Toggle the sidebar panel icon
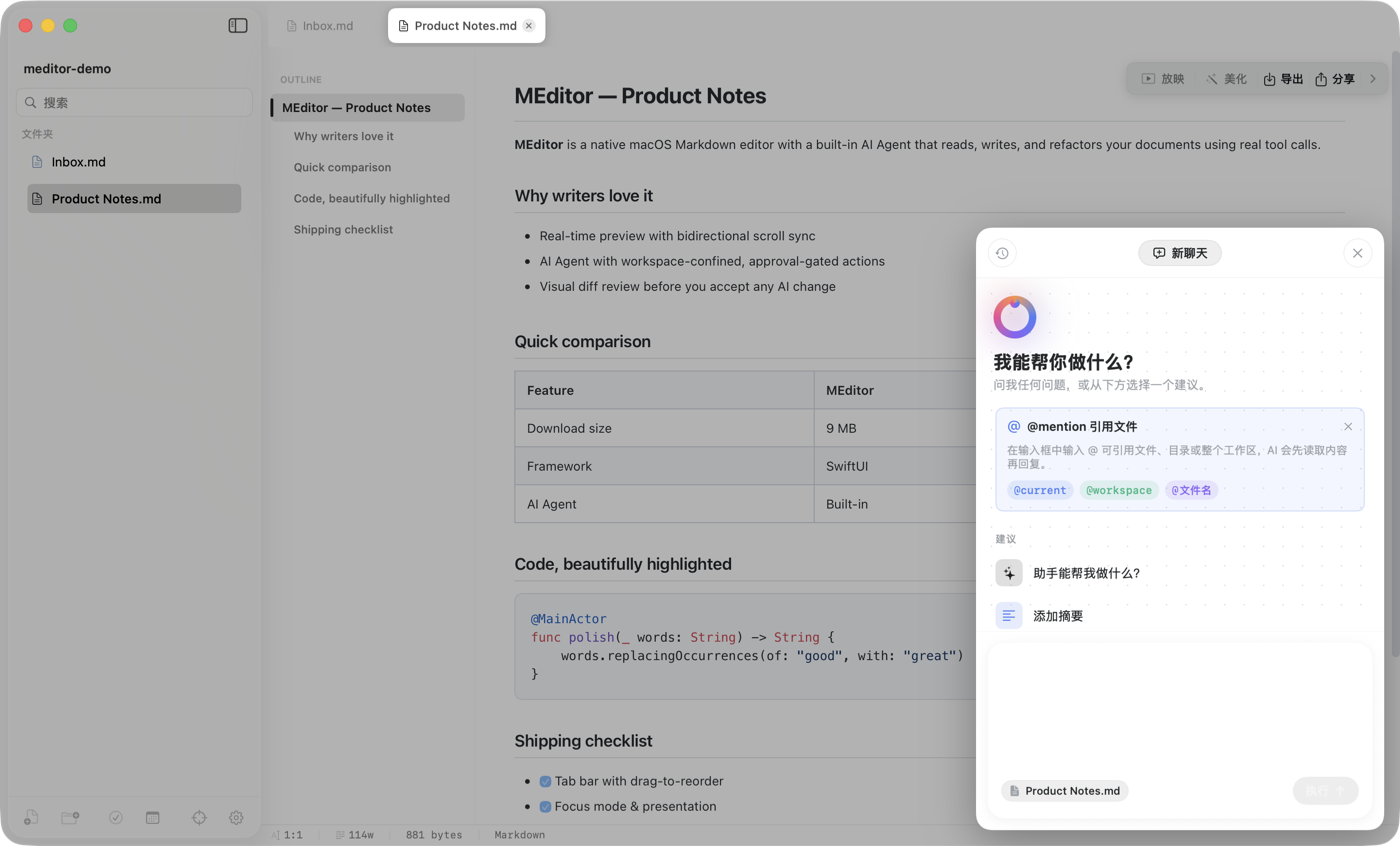Viewport: 1400px width, 846px height. (238, 26)
